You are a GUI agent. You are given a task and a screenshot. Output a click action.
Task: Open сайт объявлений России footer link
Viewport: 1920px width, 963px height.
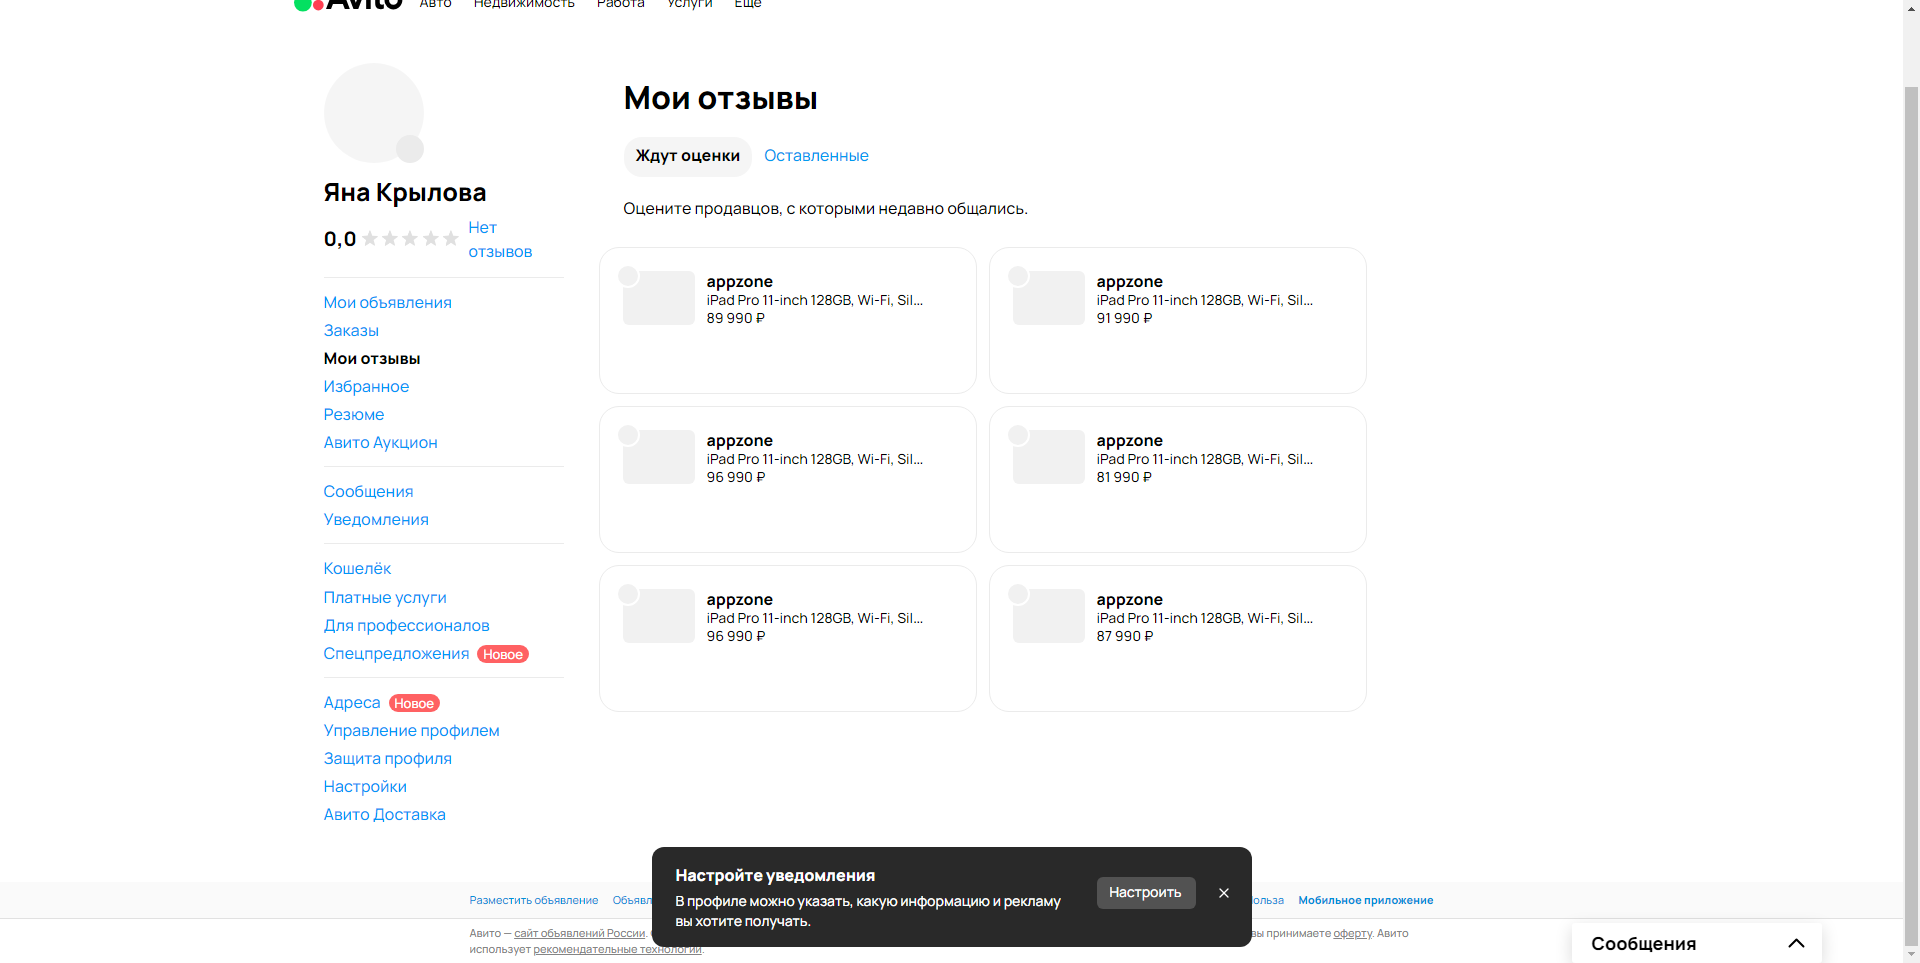[x=580, y=934]
